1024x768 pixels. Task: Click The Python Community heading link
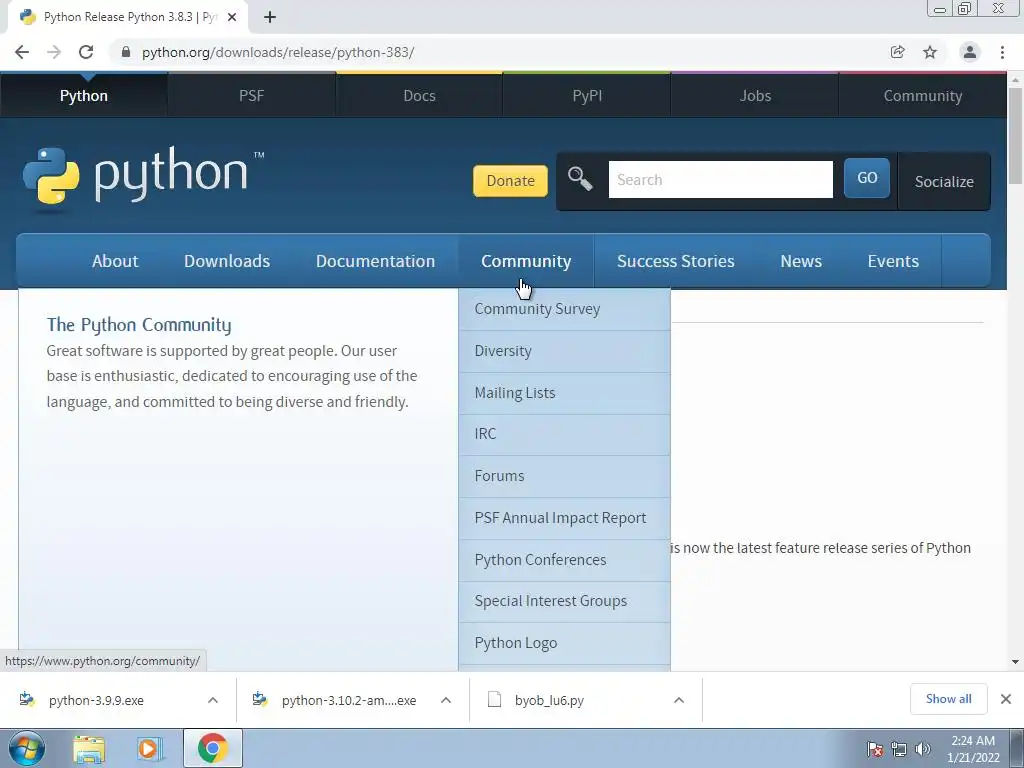click(x=138, y=325)
